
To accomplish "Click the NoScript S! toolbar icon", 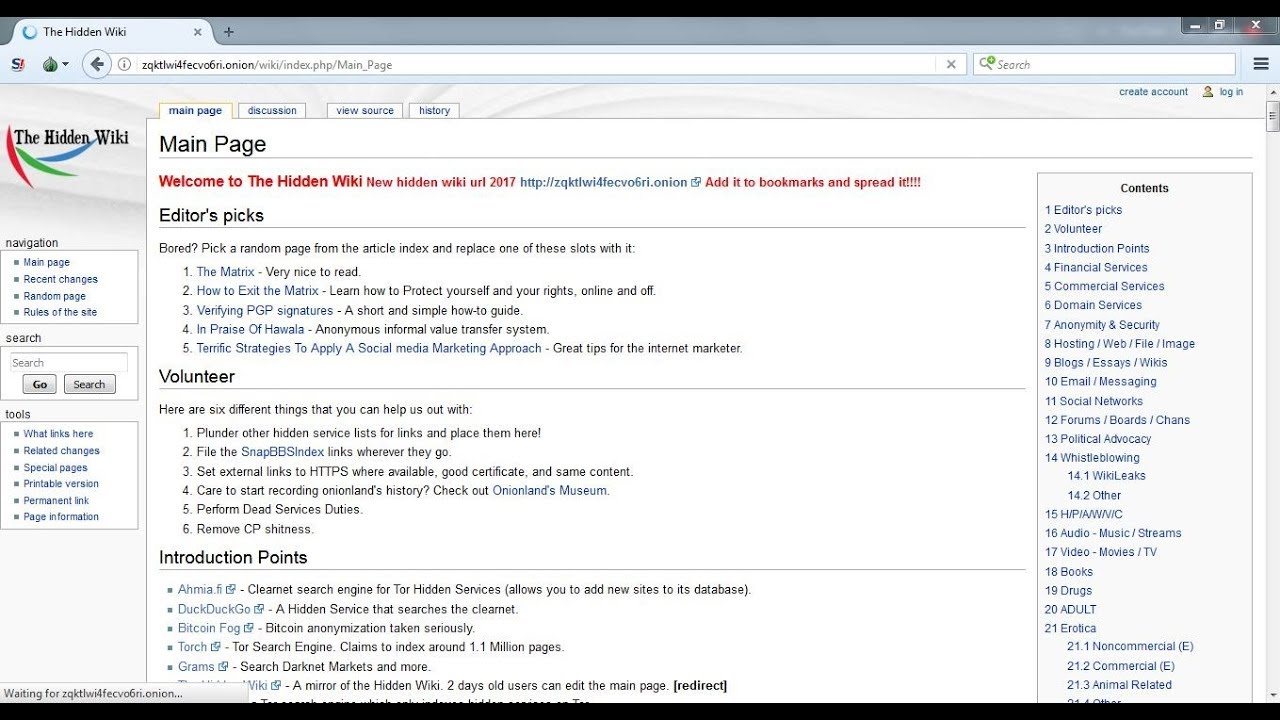I will pyautogui.click(x=18, y=64).
